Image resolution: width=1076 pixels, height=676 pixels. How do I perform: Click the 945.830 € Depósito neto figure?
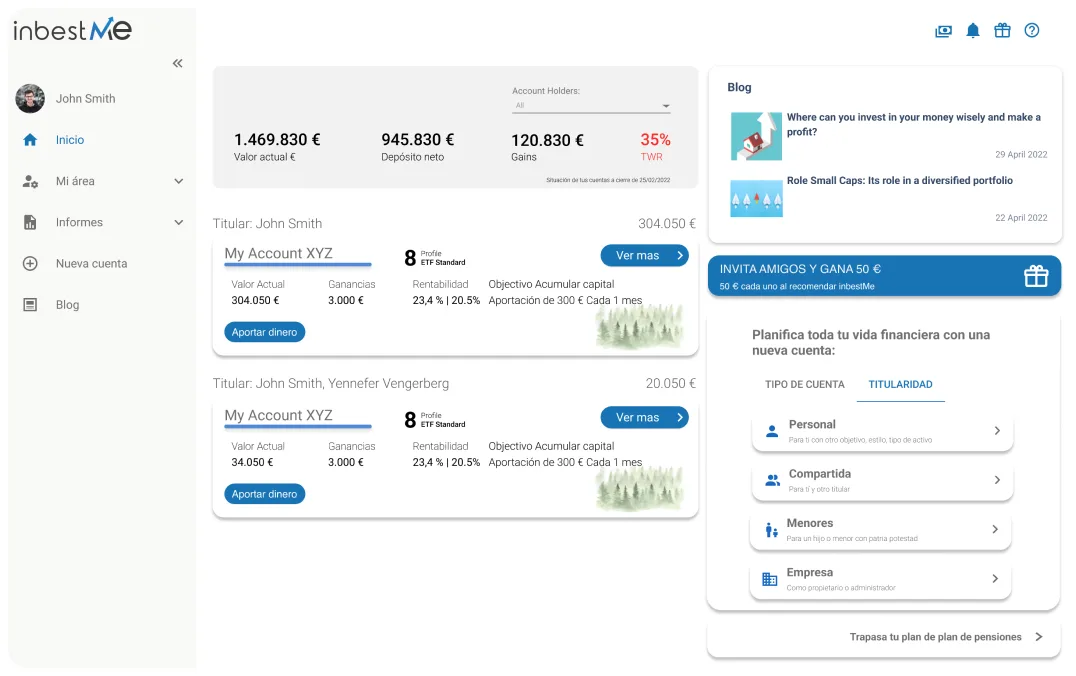[418, 140]
